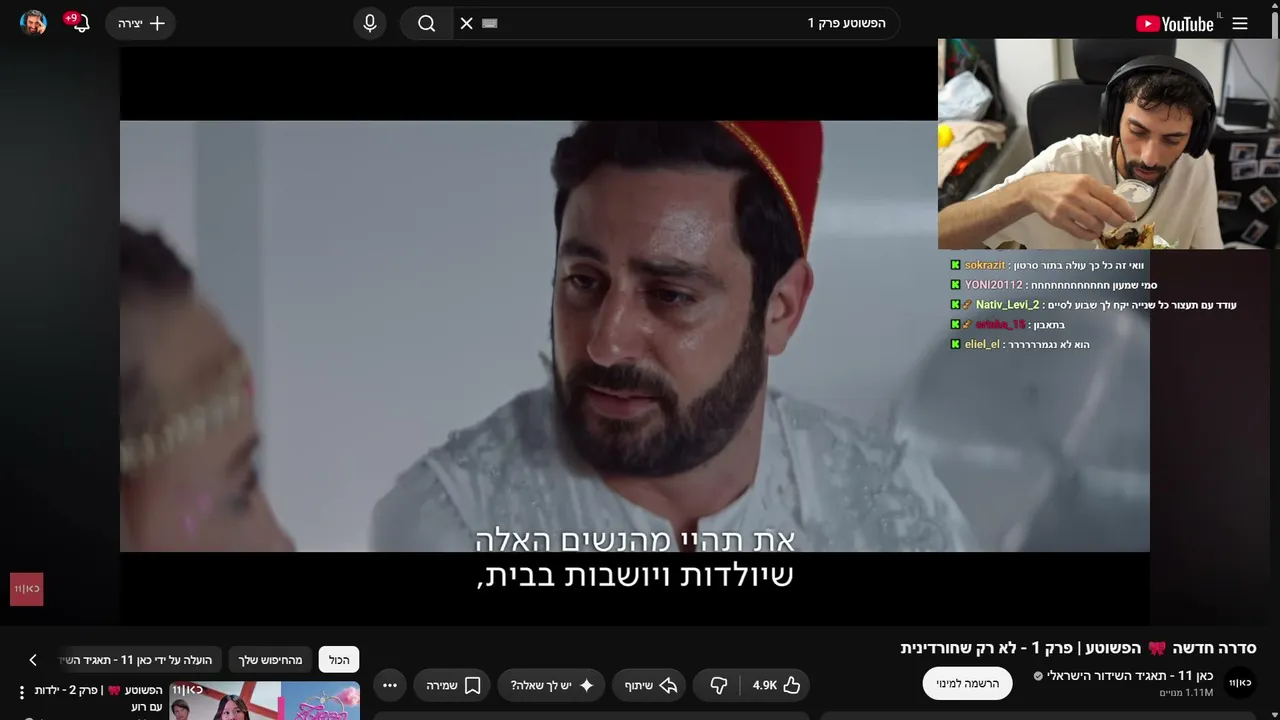Clear the search box with X

[467, 23]
